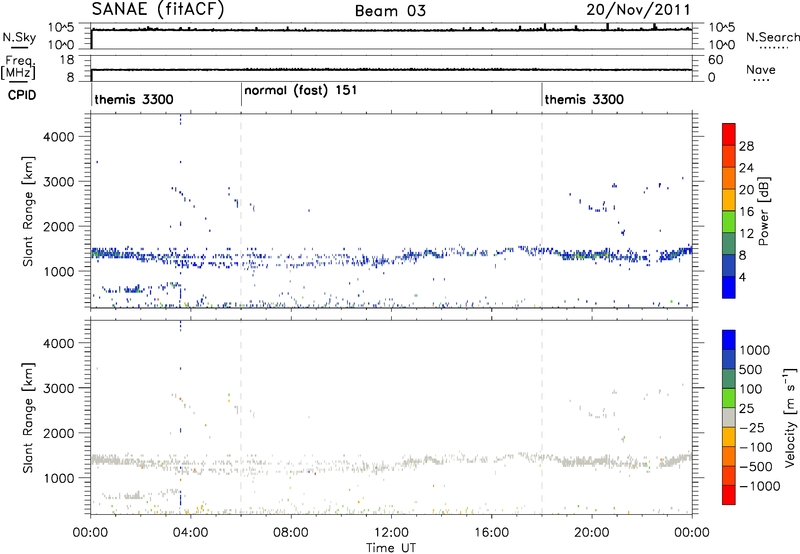800x554 pixels.
Task: Click velocity colorbar value -1000
Action: pyautogui.click(x=760, y=486)
